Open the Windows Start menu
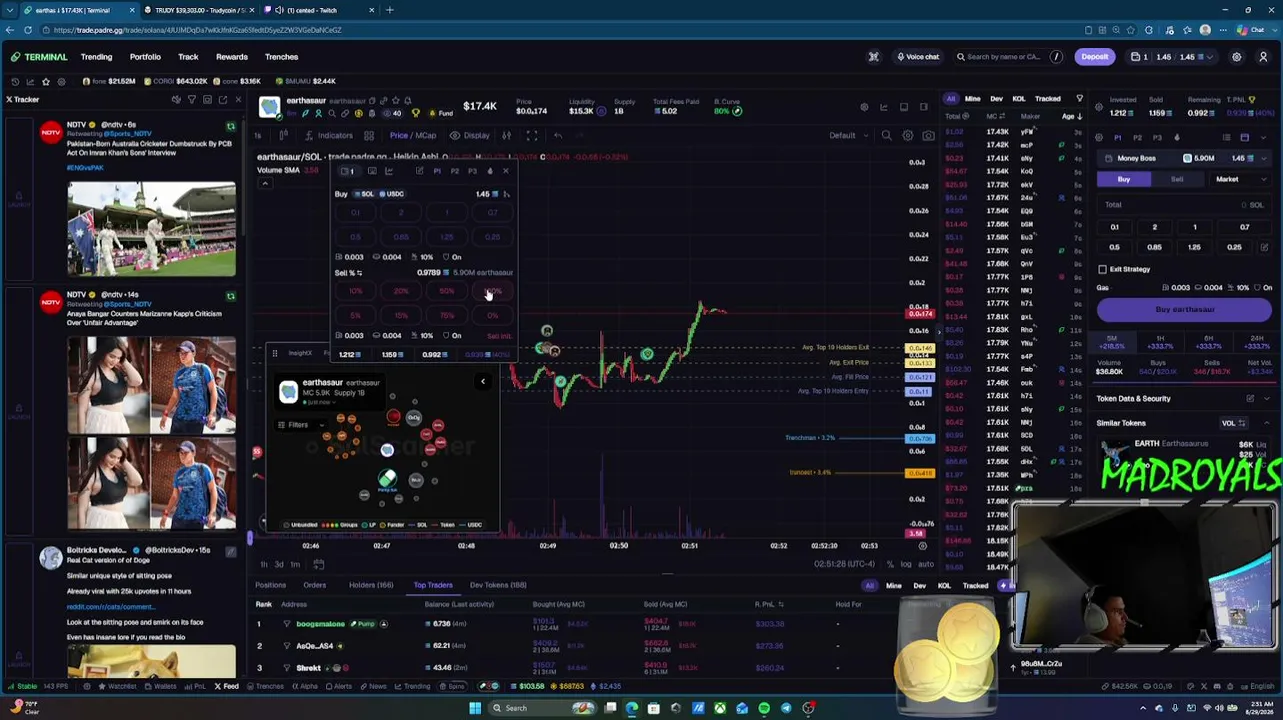 (x=475, y=708)
